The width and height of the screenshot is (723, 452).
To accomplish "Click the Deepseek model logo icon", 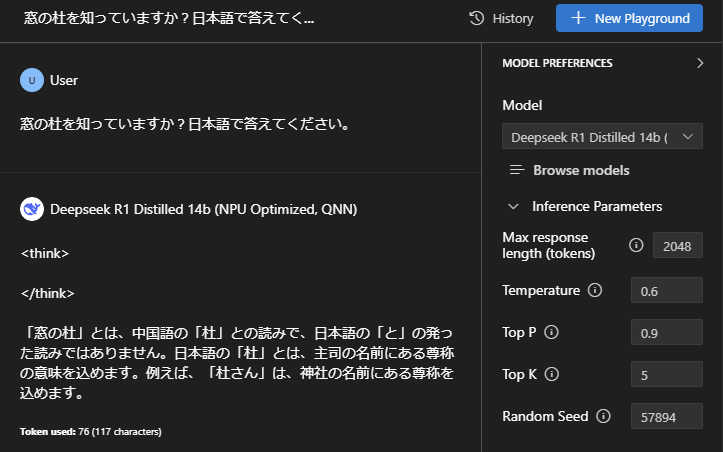I will click(32, 209).
